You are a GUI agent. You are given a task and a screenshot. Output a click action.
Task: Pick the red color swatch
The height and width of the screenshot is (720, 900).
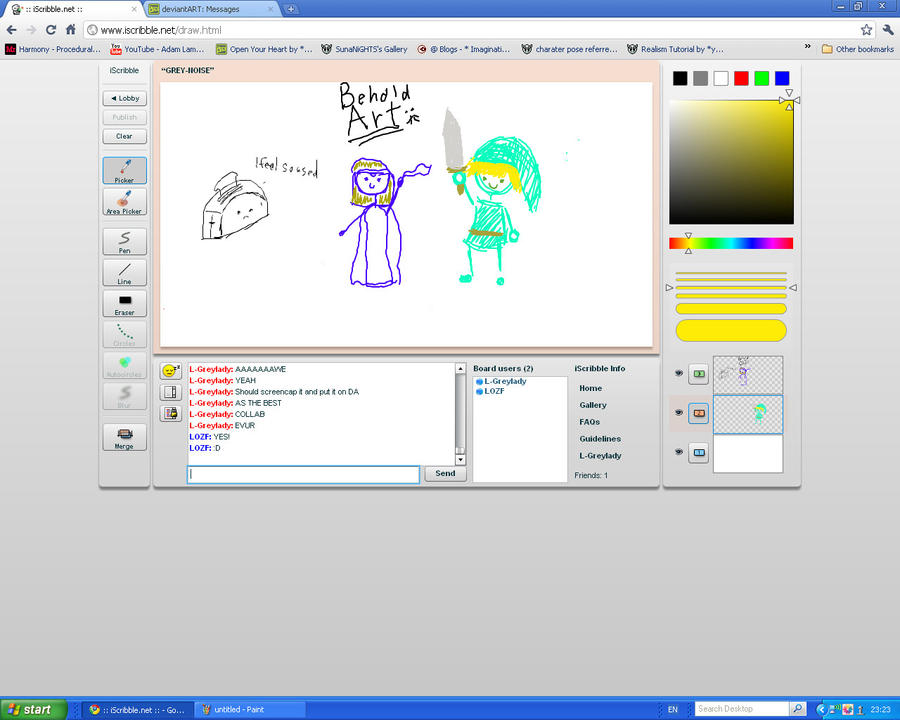click(x=741, y=78)
